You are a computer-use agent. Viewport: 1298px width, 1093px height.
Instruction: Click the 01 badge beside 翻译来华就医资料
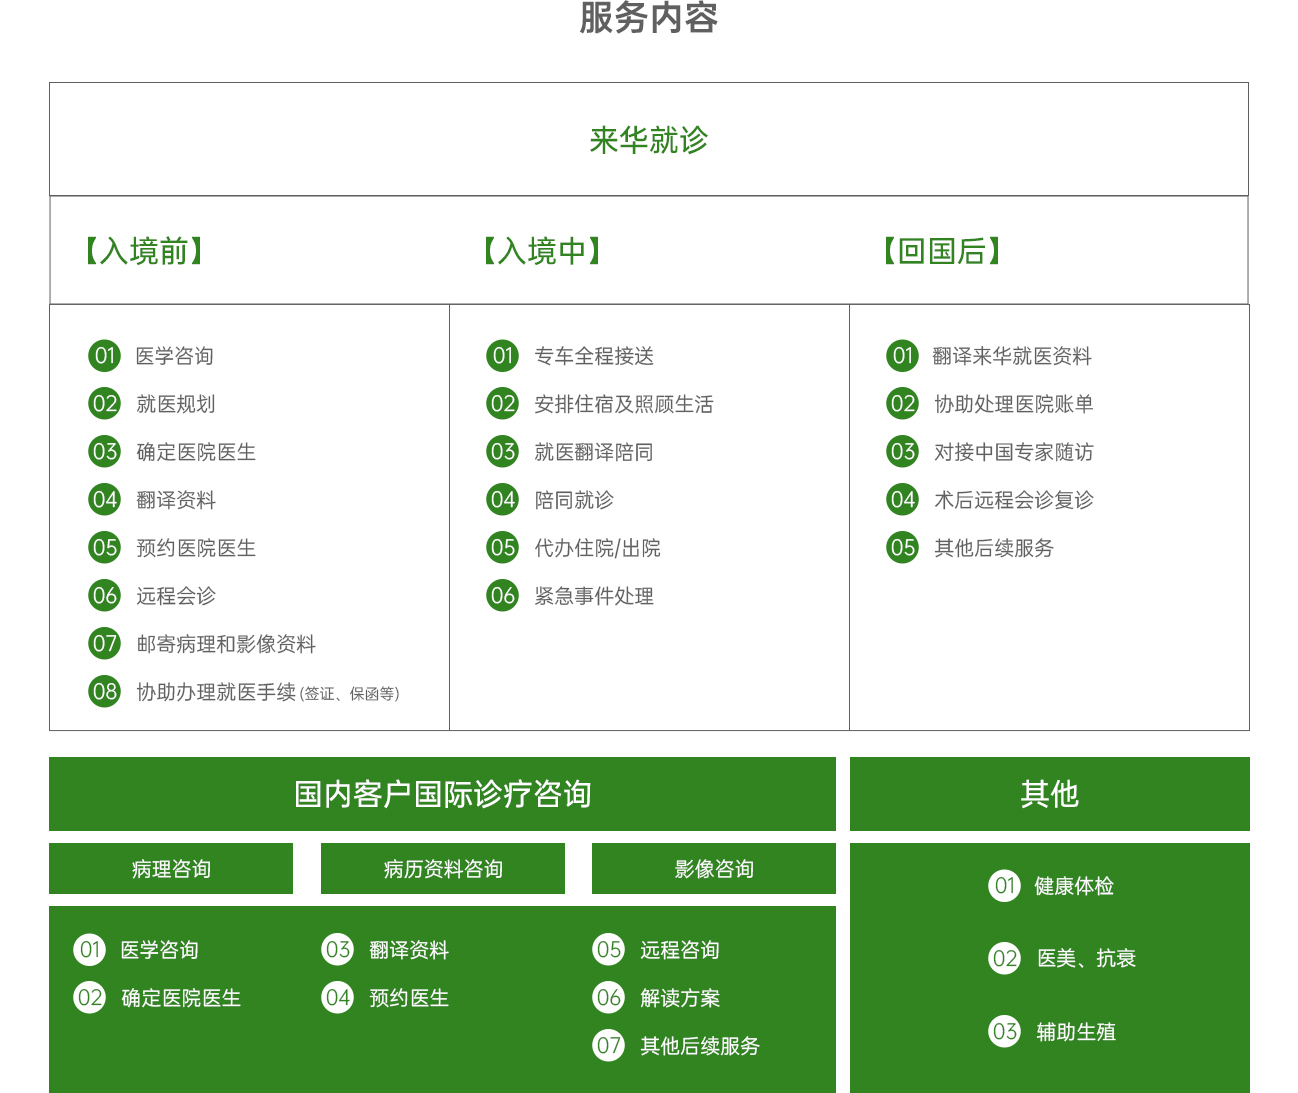pos(902,356)
